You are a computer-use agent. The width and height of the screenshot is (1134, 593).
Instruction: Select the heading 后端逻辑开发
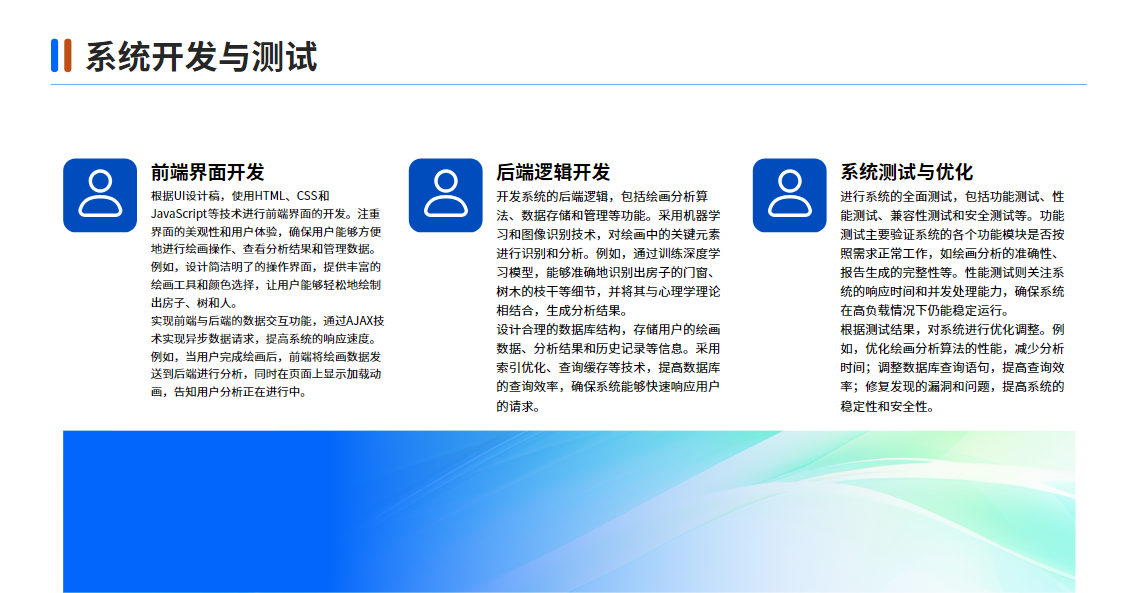[553, 172]
